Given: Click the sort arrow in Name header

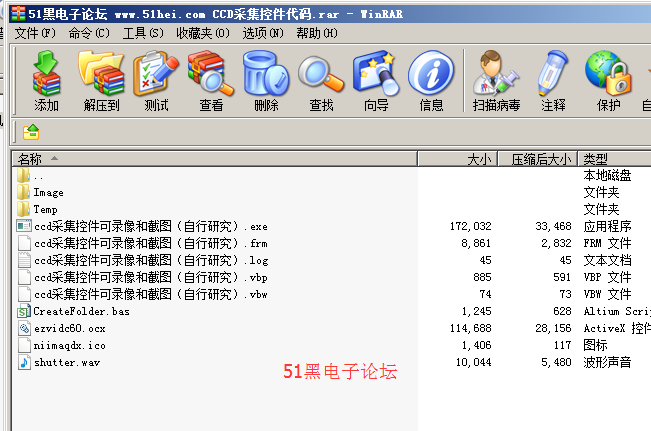Looking at the screenshot, I should click(54, 158).
